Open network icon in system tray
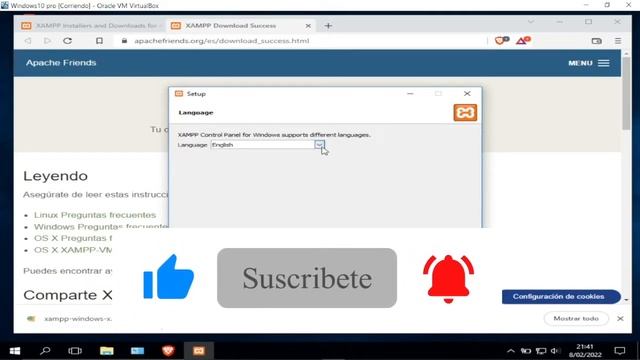The image size is (640, 360). [x=541, y=351]
